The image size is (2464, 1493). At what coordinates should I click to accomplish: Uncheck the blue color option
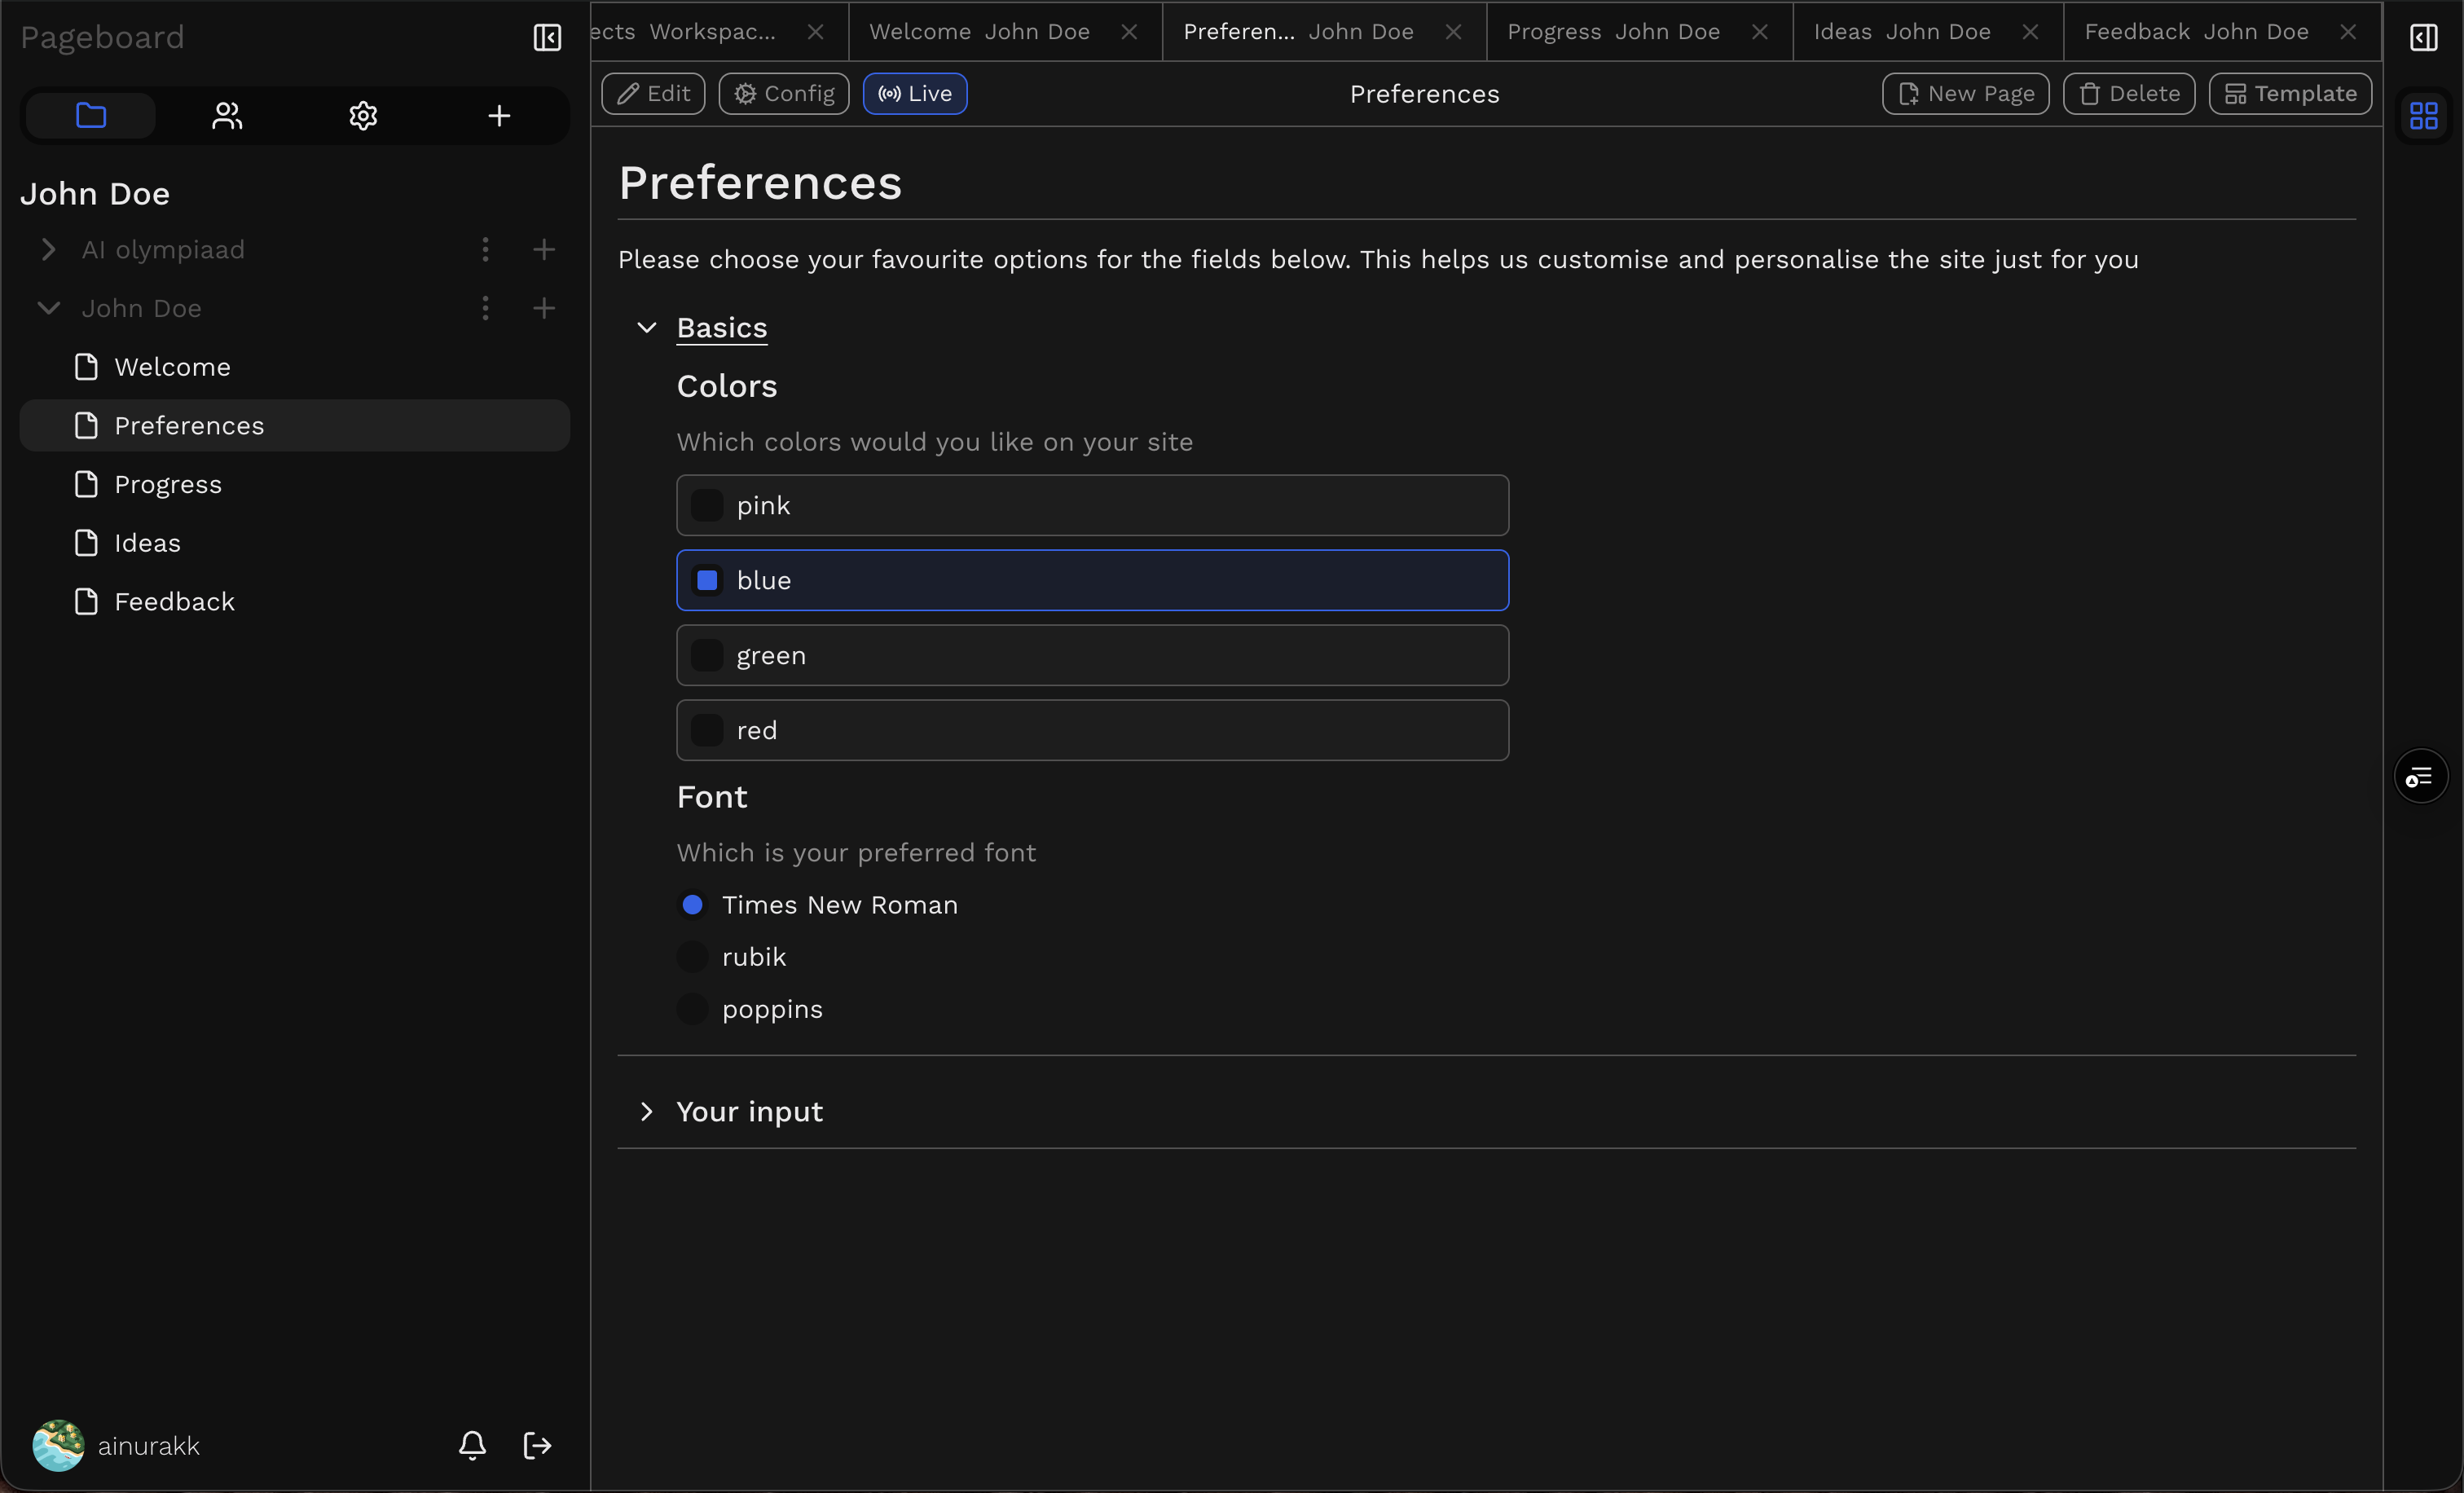(707, 580)
